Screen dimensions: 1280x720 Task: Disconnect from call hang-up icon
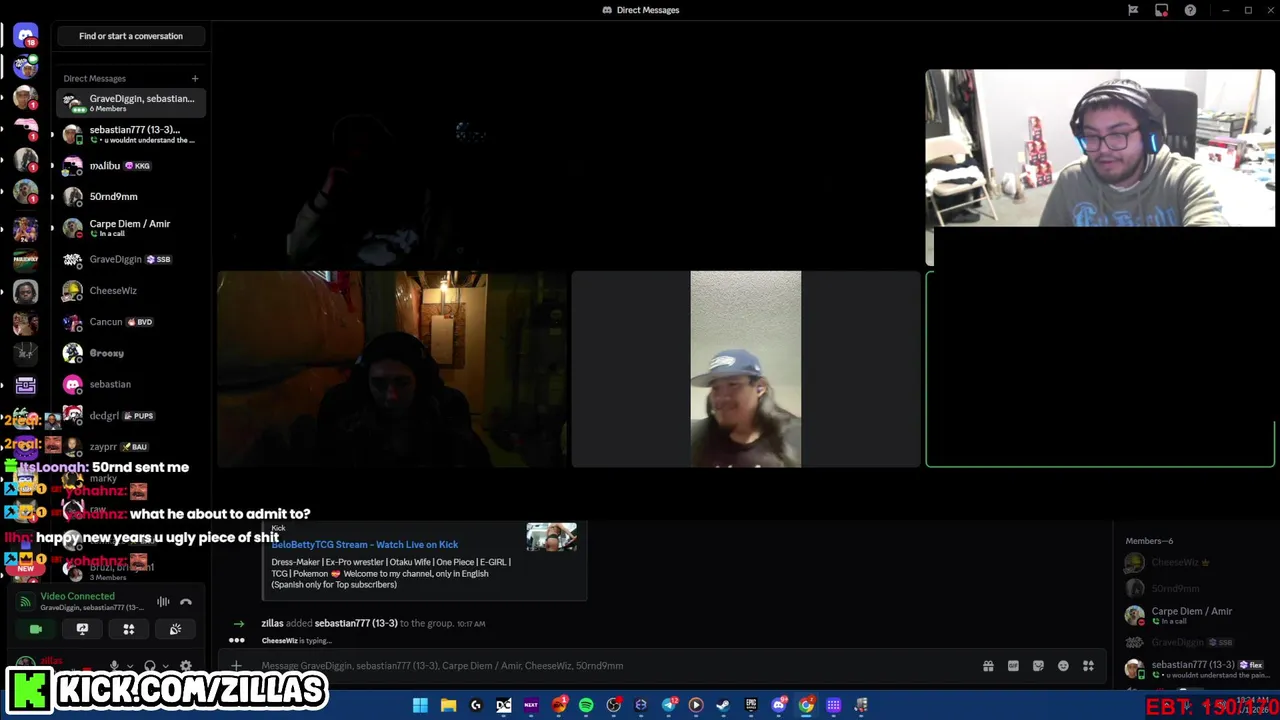coord(185,602)
